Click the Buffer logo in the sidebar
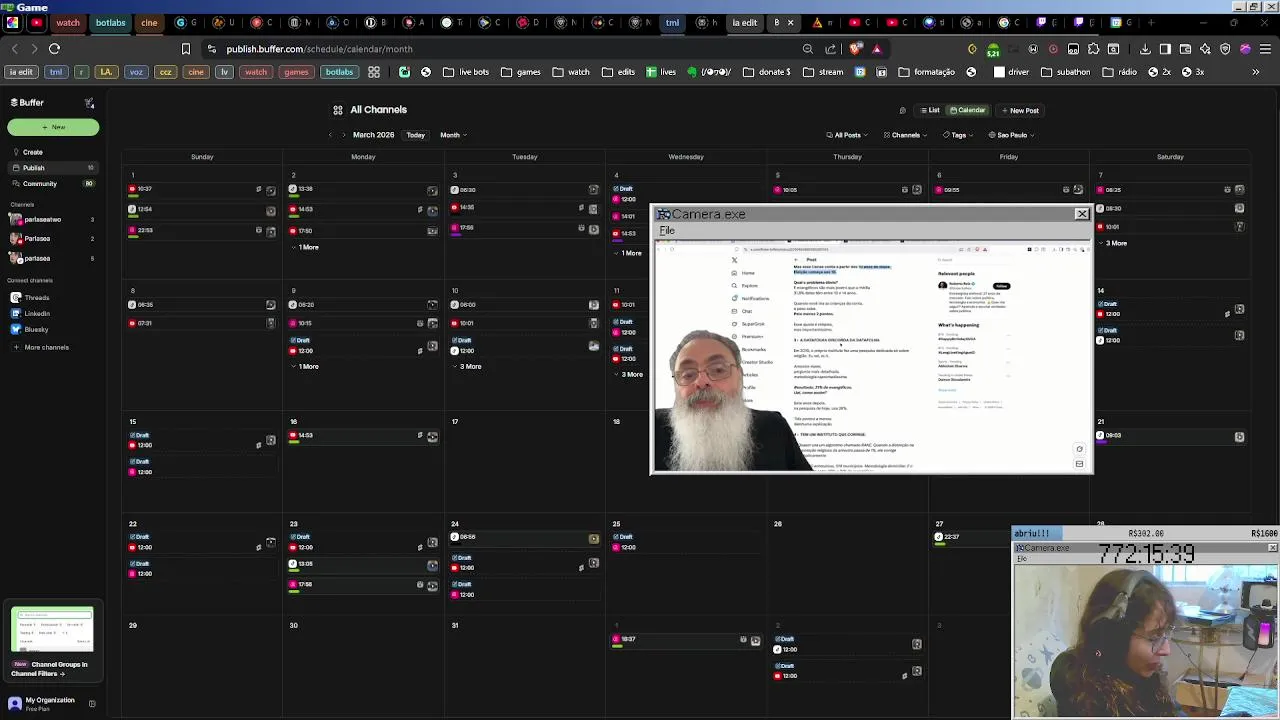Image resolution: width=1280 pixels, height=720 pixels. 27,103
